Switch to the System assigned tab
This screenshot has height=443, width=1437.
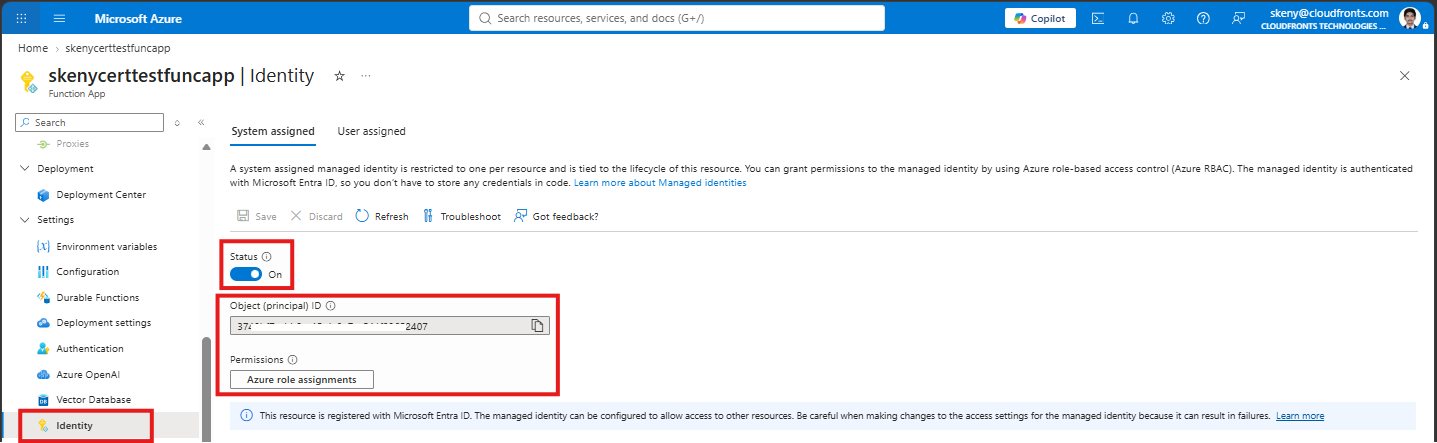[272, 131]
